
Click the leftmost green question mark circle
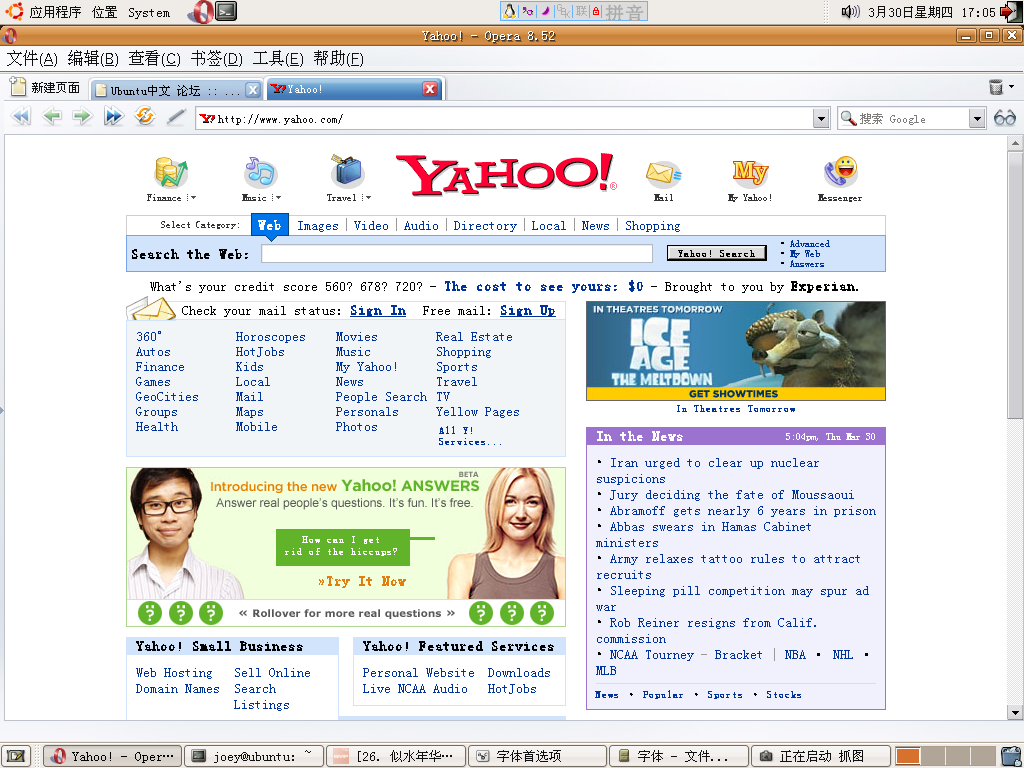coord(150,613)
